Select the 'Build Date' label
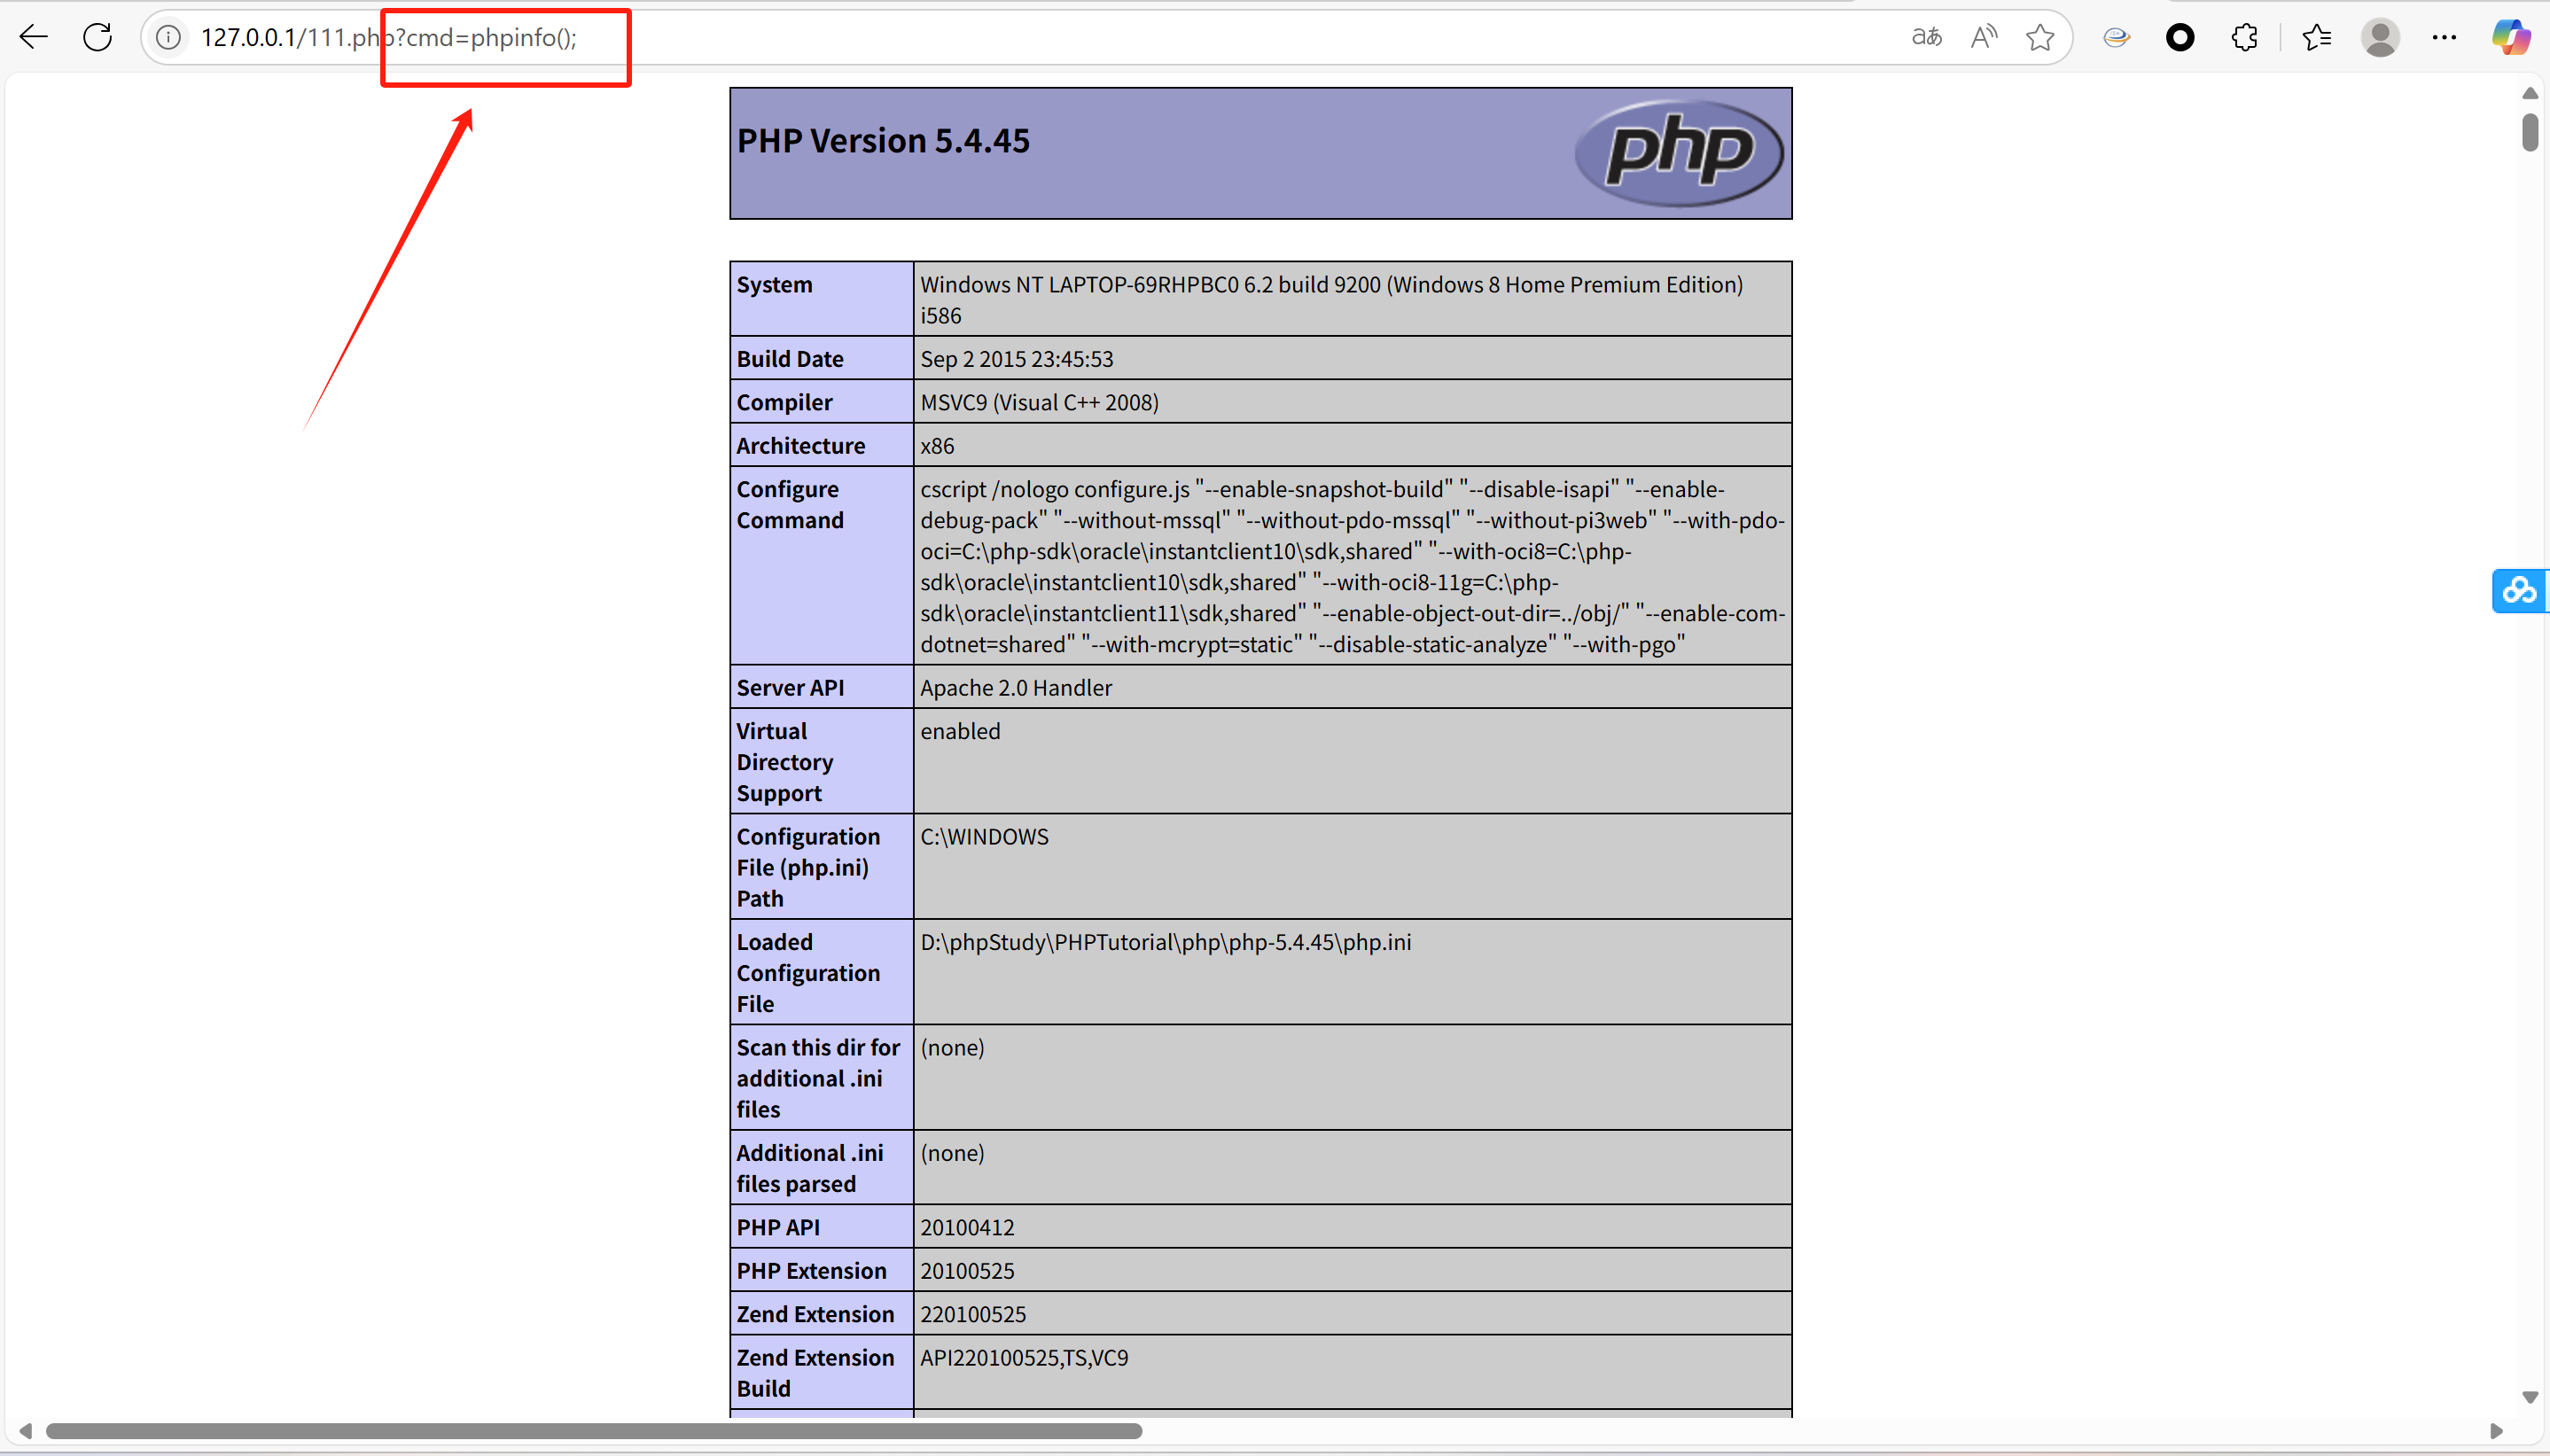 790,359
